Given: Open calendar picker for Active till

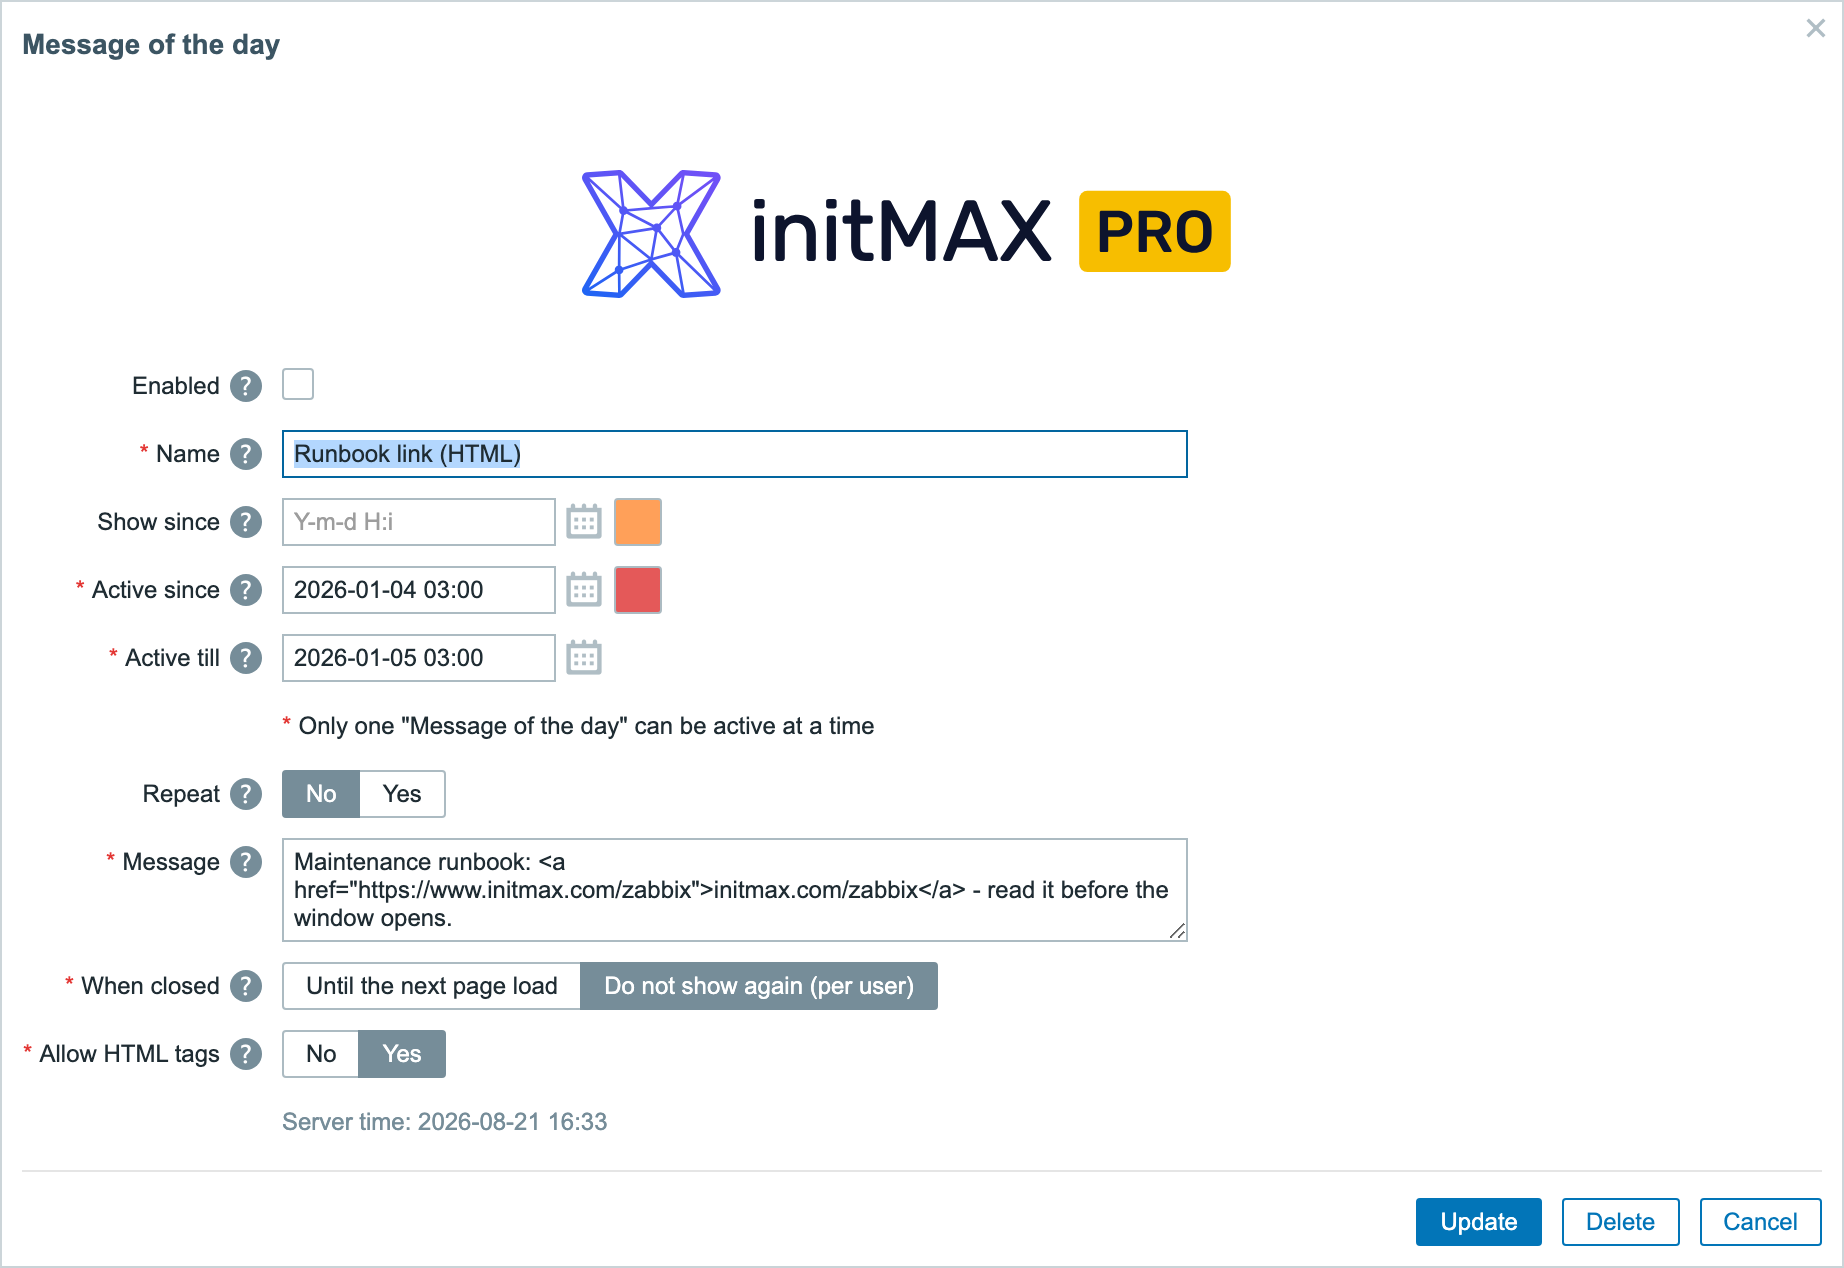Looking at the screenshot, I should (584, 658).
